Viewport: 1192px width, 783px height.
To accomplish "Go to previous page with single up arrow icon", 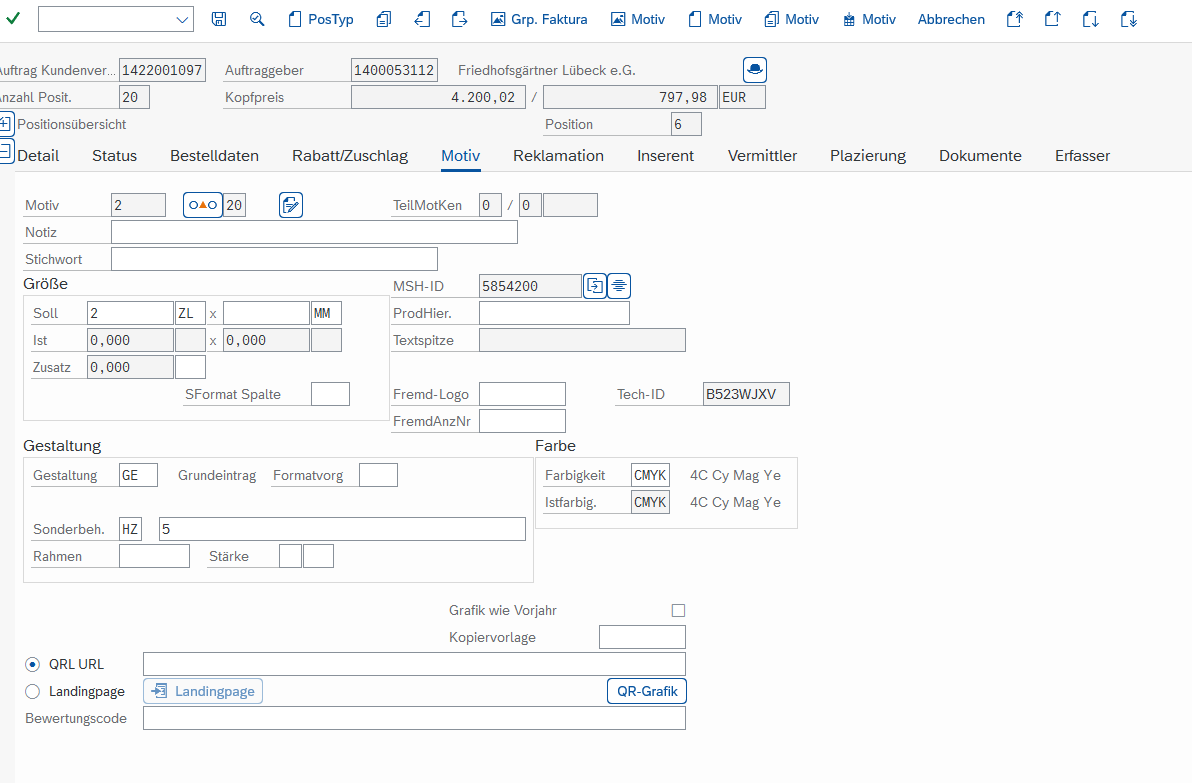I will click(x=1053, y=19).
